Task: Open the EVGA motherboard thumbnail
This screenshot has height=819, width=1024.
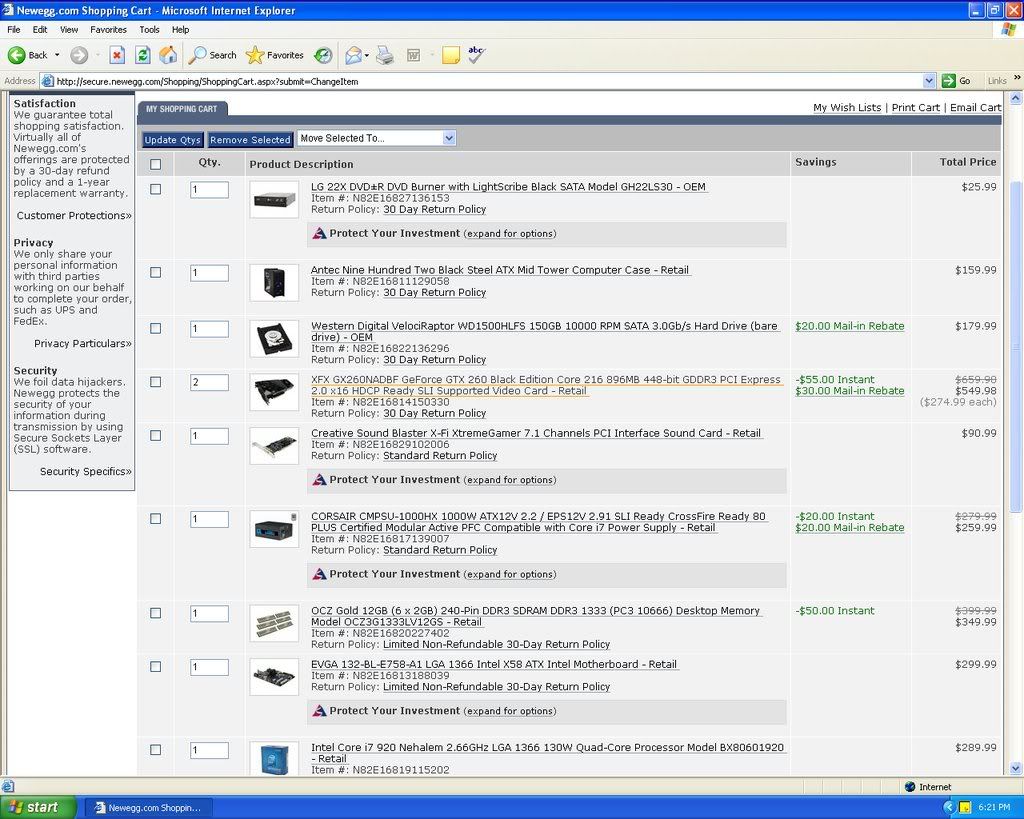Action: 274,677
